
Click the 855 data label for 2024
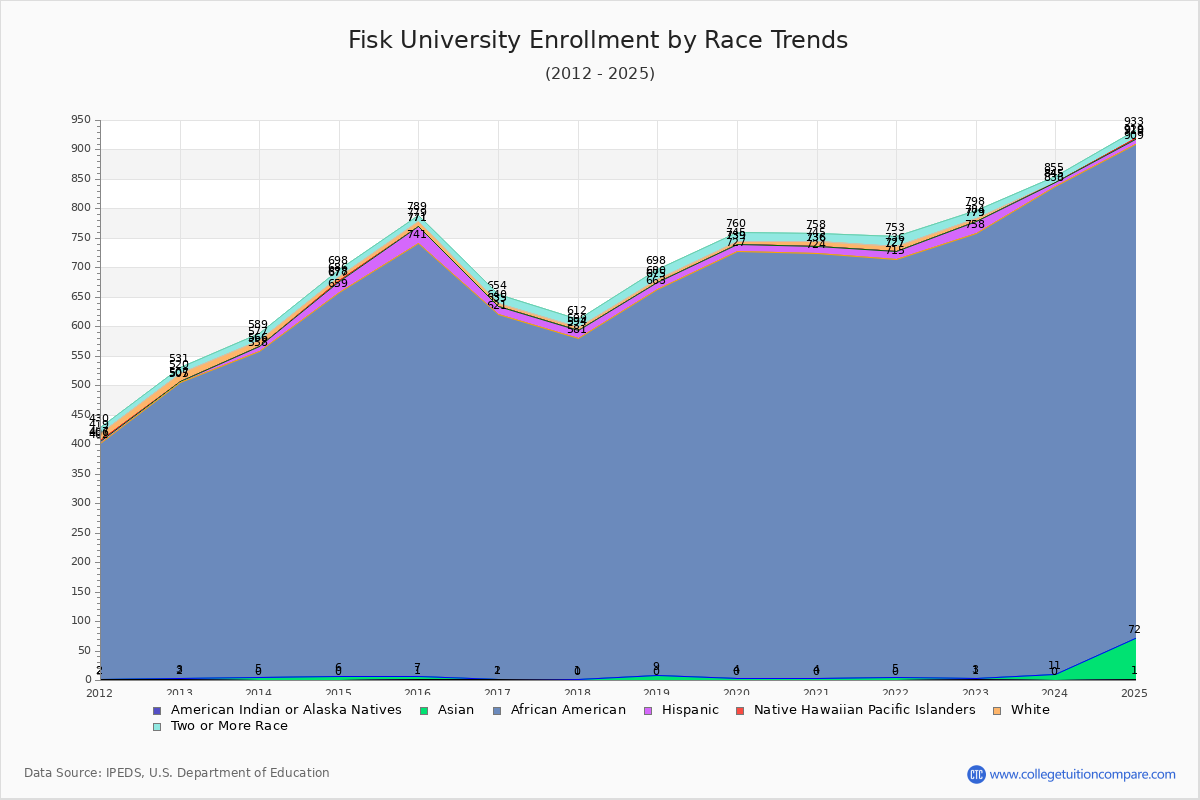coord(1054,168)
